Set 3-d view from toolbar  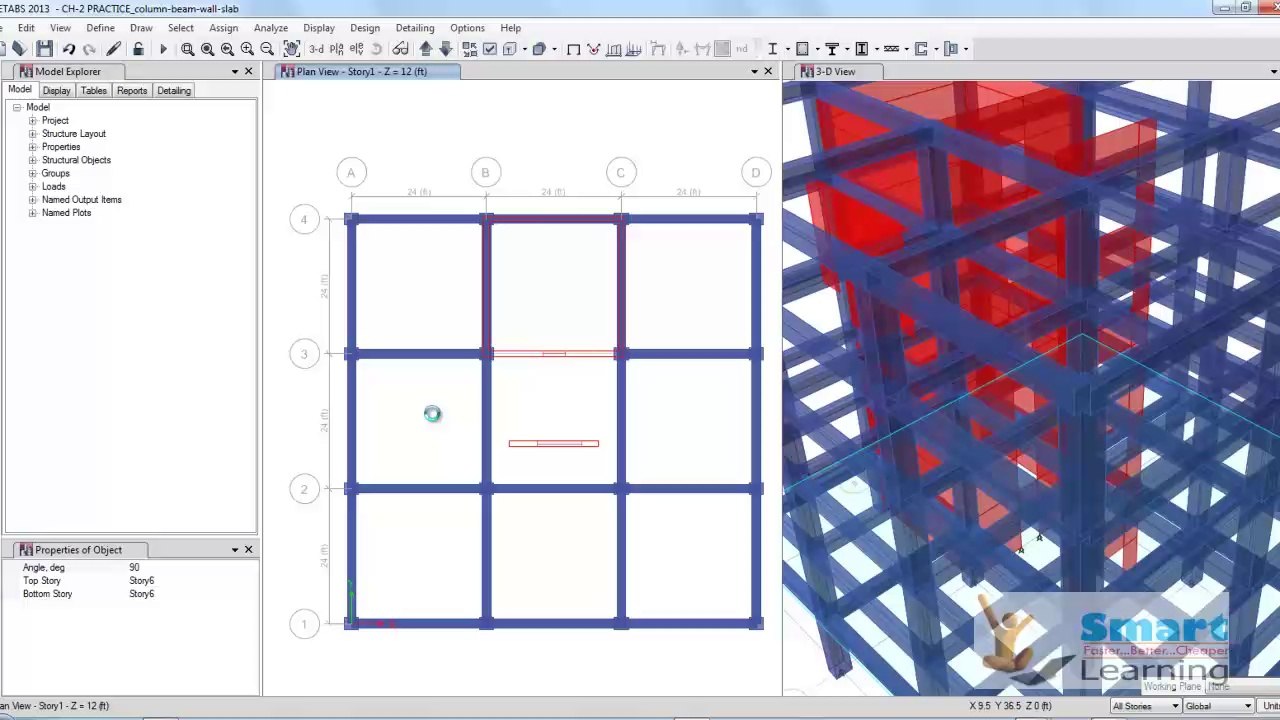point(316,49)
